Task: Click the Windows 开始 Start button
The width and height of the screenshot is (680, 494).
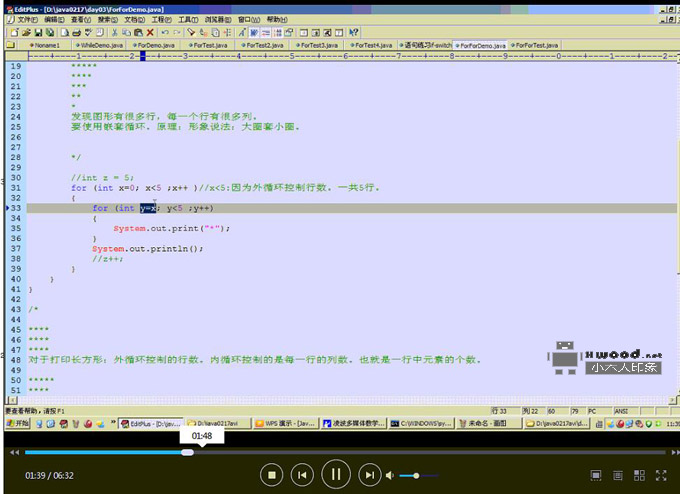Action: click(x=17, y=423)
